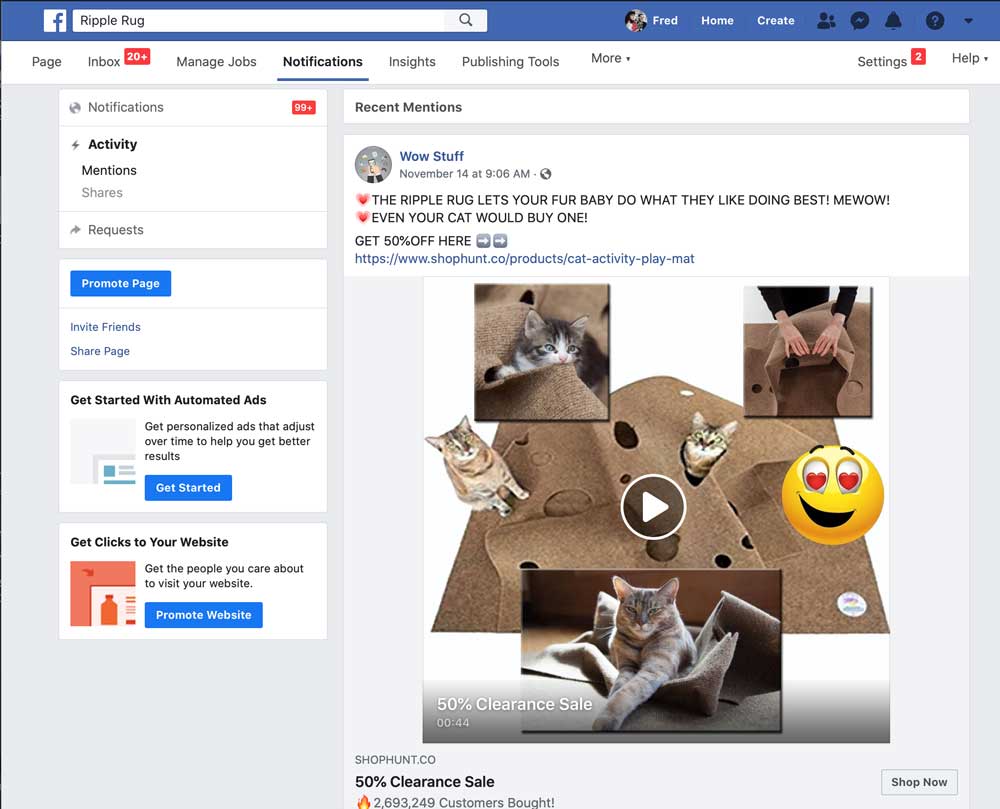Play the Ripple Rug video

653,507
